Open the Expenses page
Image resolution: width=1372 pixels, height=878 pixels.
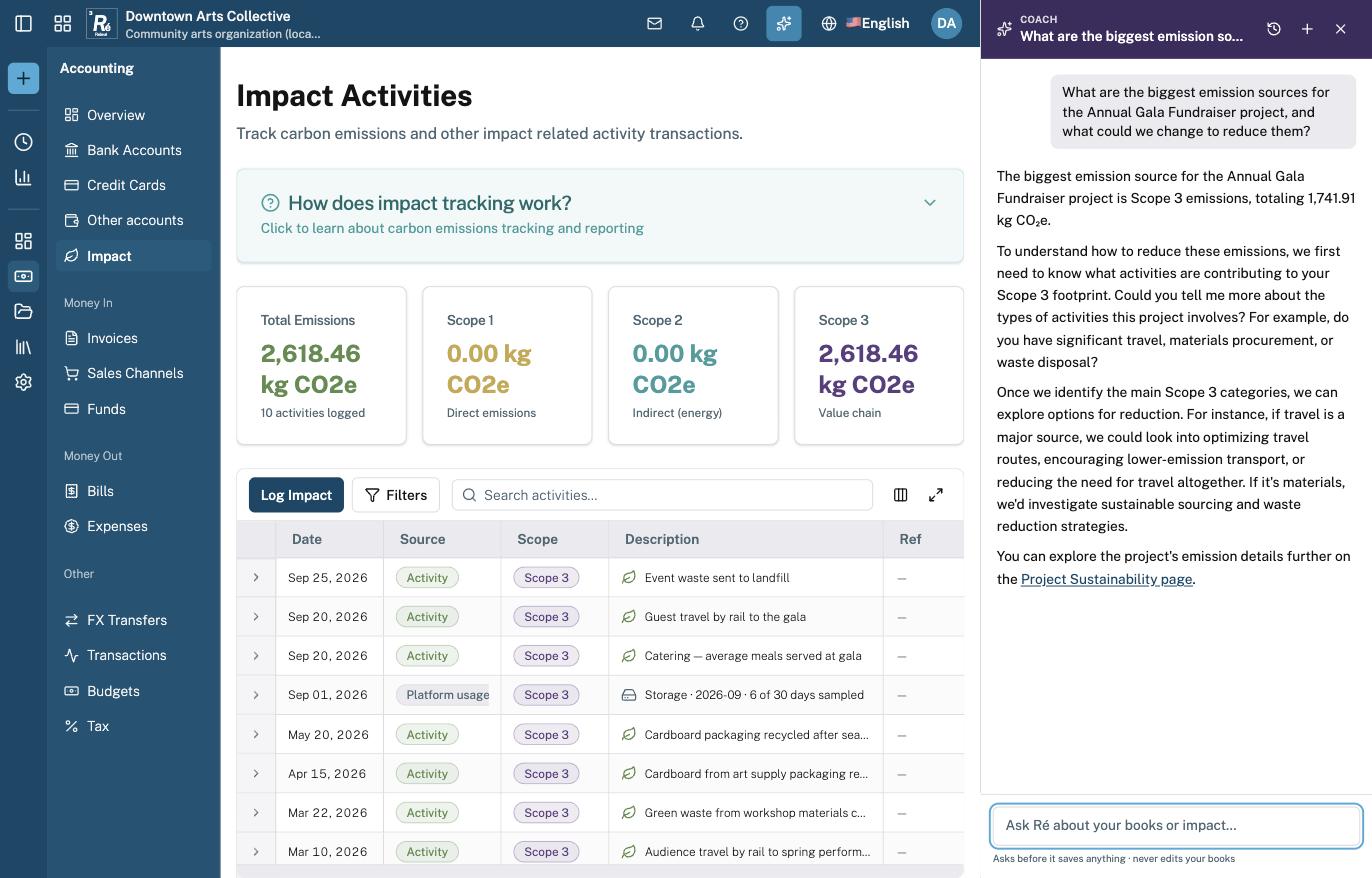click(x=134, y=526)
